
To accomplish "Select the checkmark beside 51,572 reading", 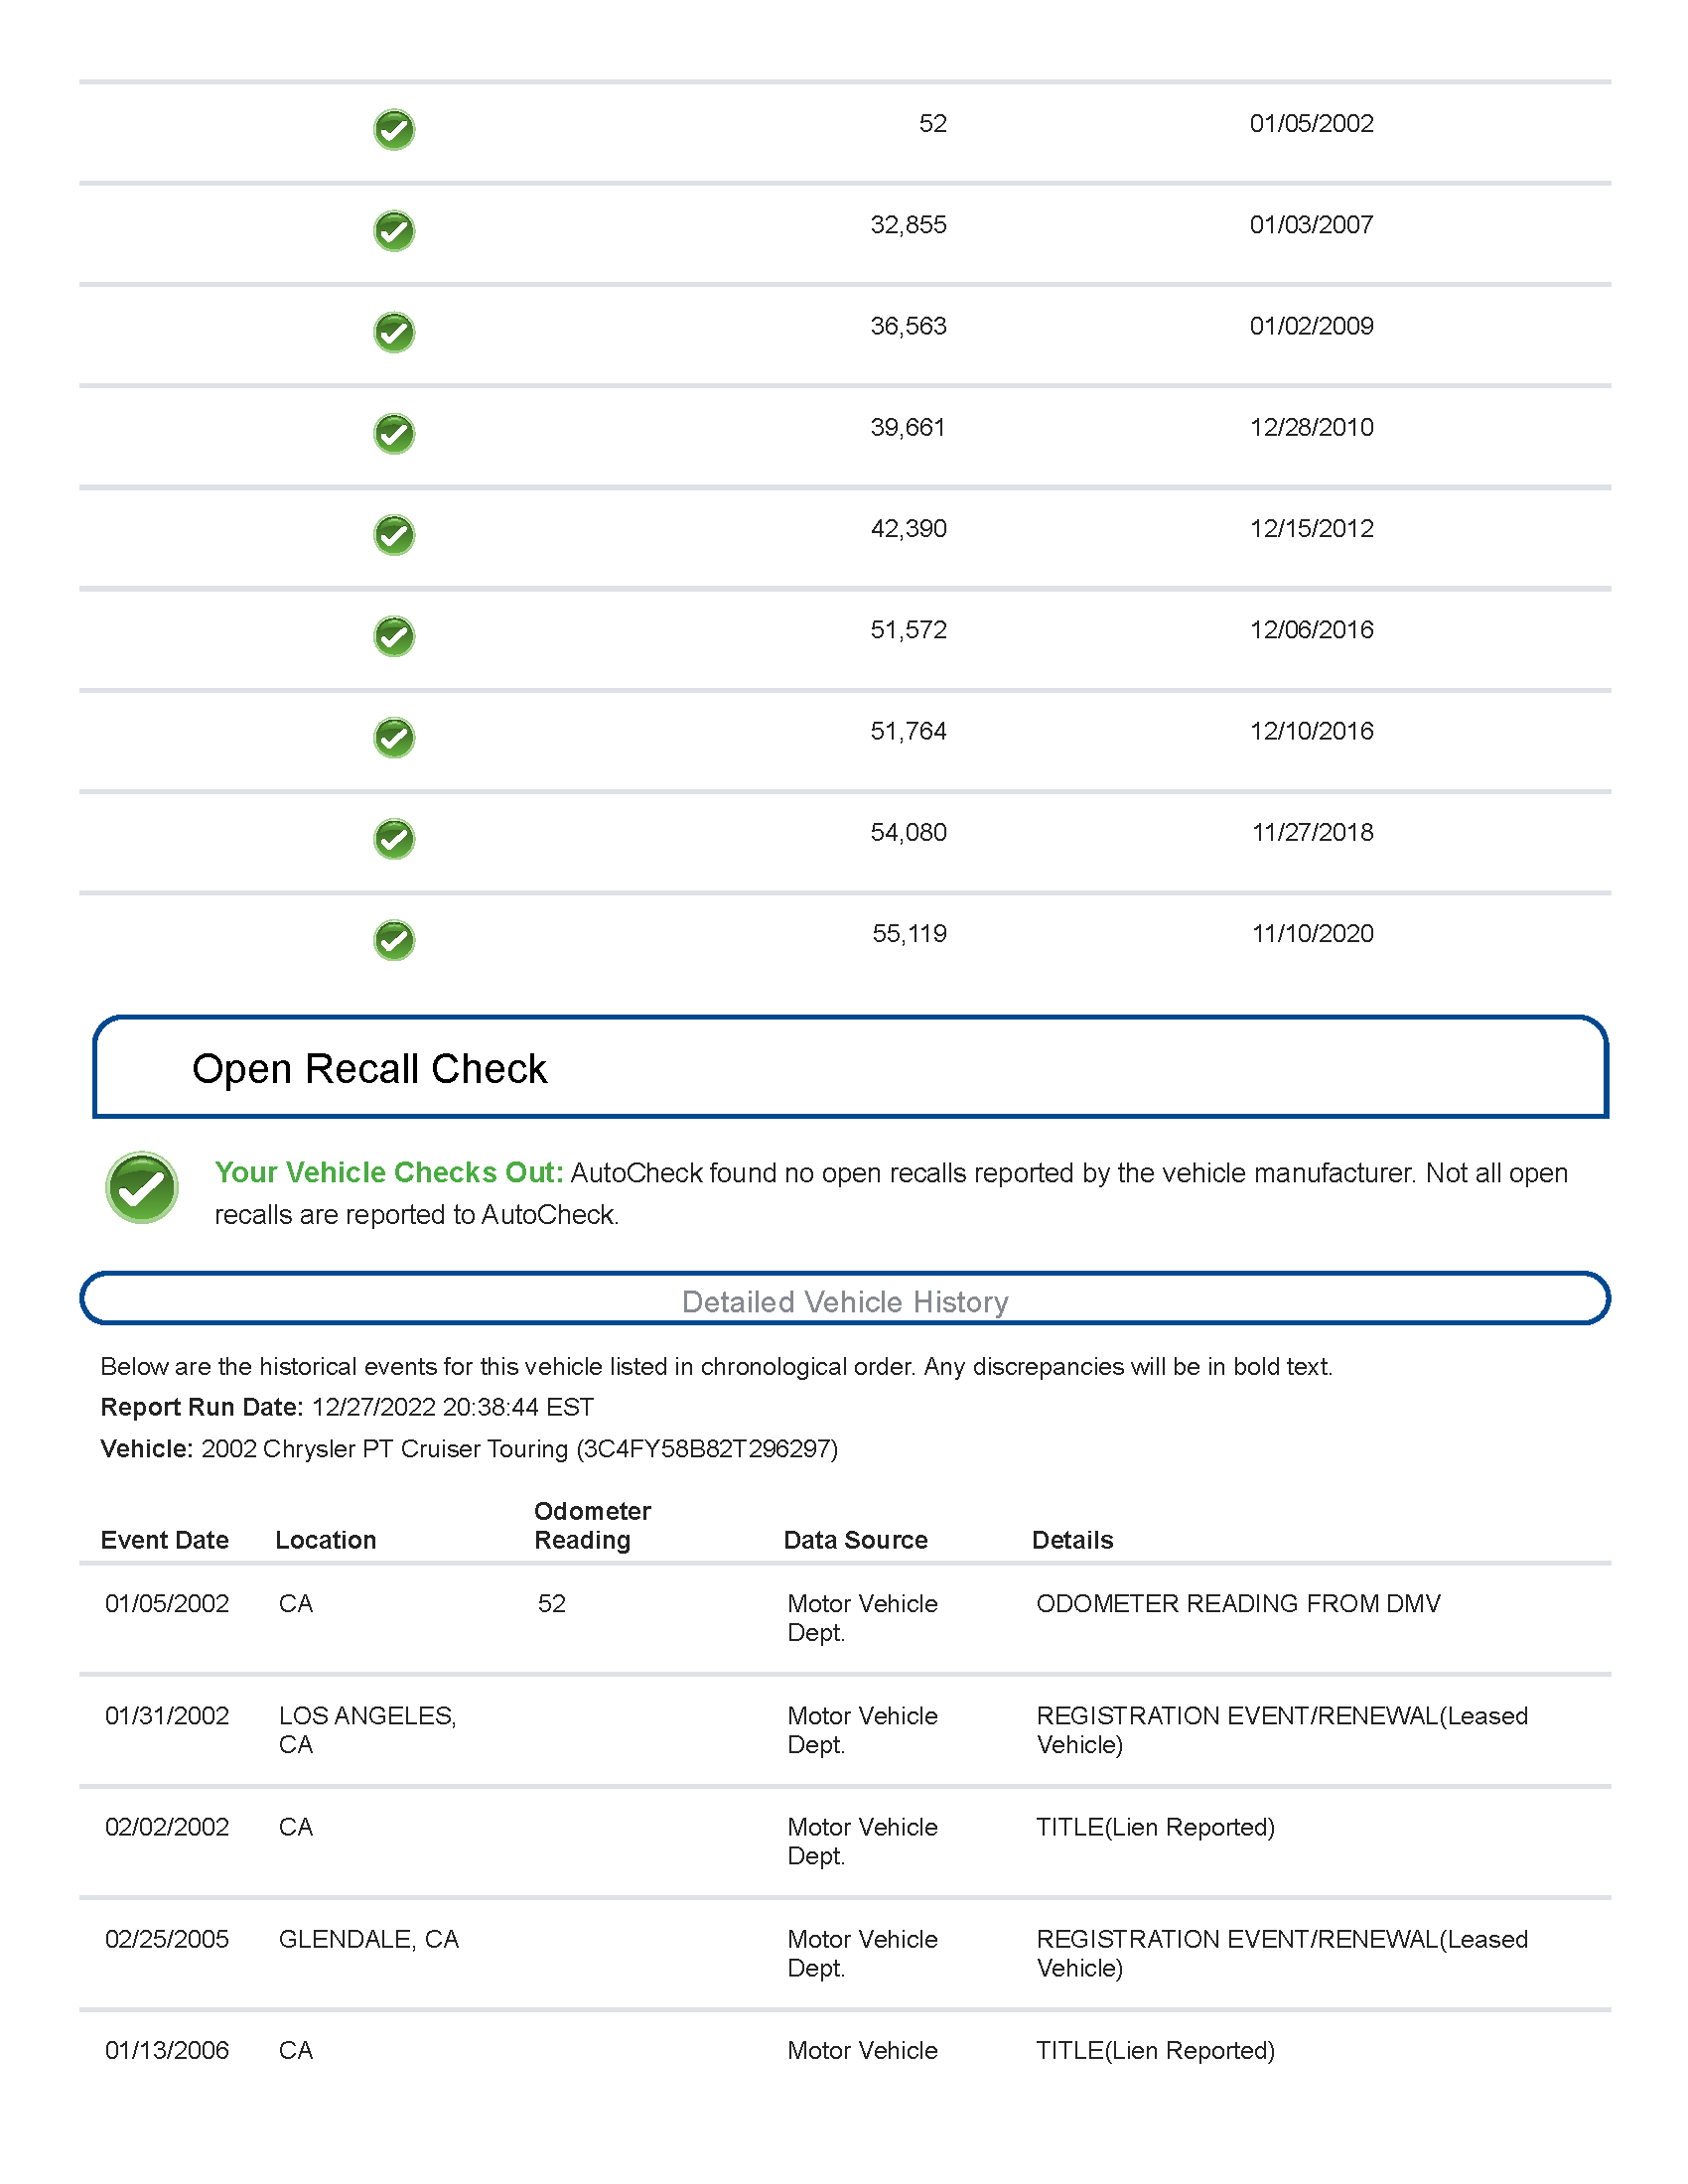I will click(x=394, y=636).
